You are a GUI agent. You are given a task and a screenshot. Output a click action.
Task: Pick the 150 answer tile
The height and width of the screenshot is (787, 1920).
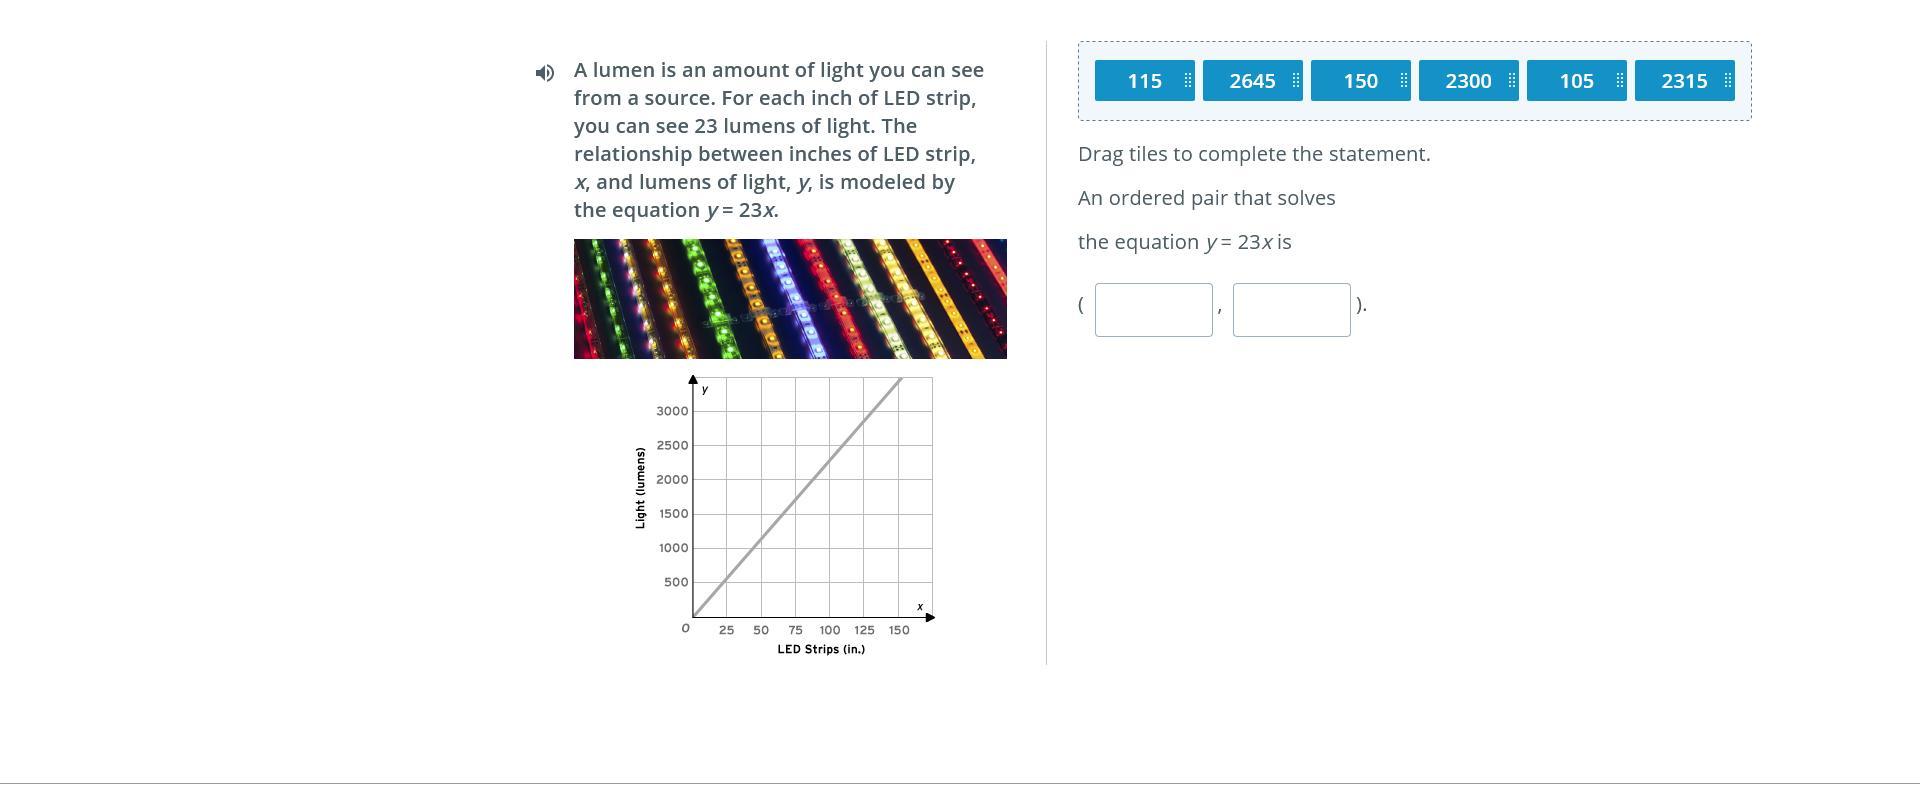pos(1359,81)
